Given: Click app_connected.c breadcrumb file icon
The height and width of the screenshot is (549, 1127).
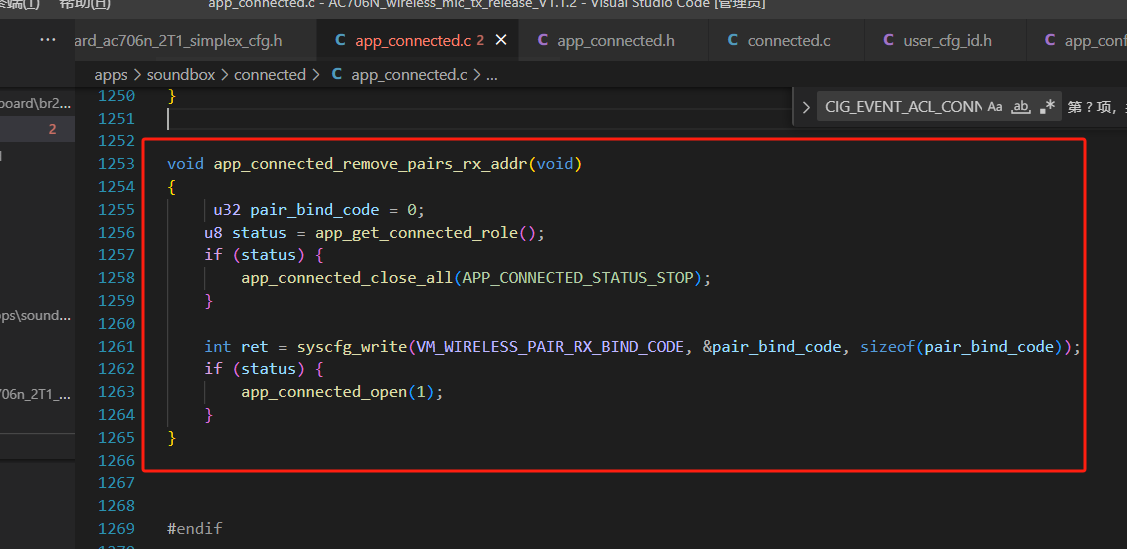Looking at the screenshot, I should tap(337, 75).
